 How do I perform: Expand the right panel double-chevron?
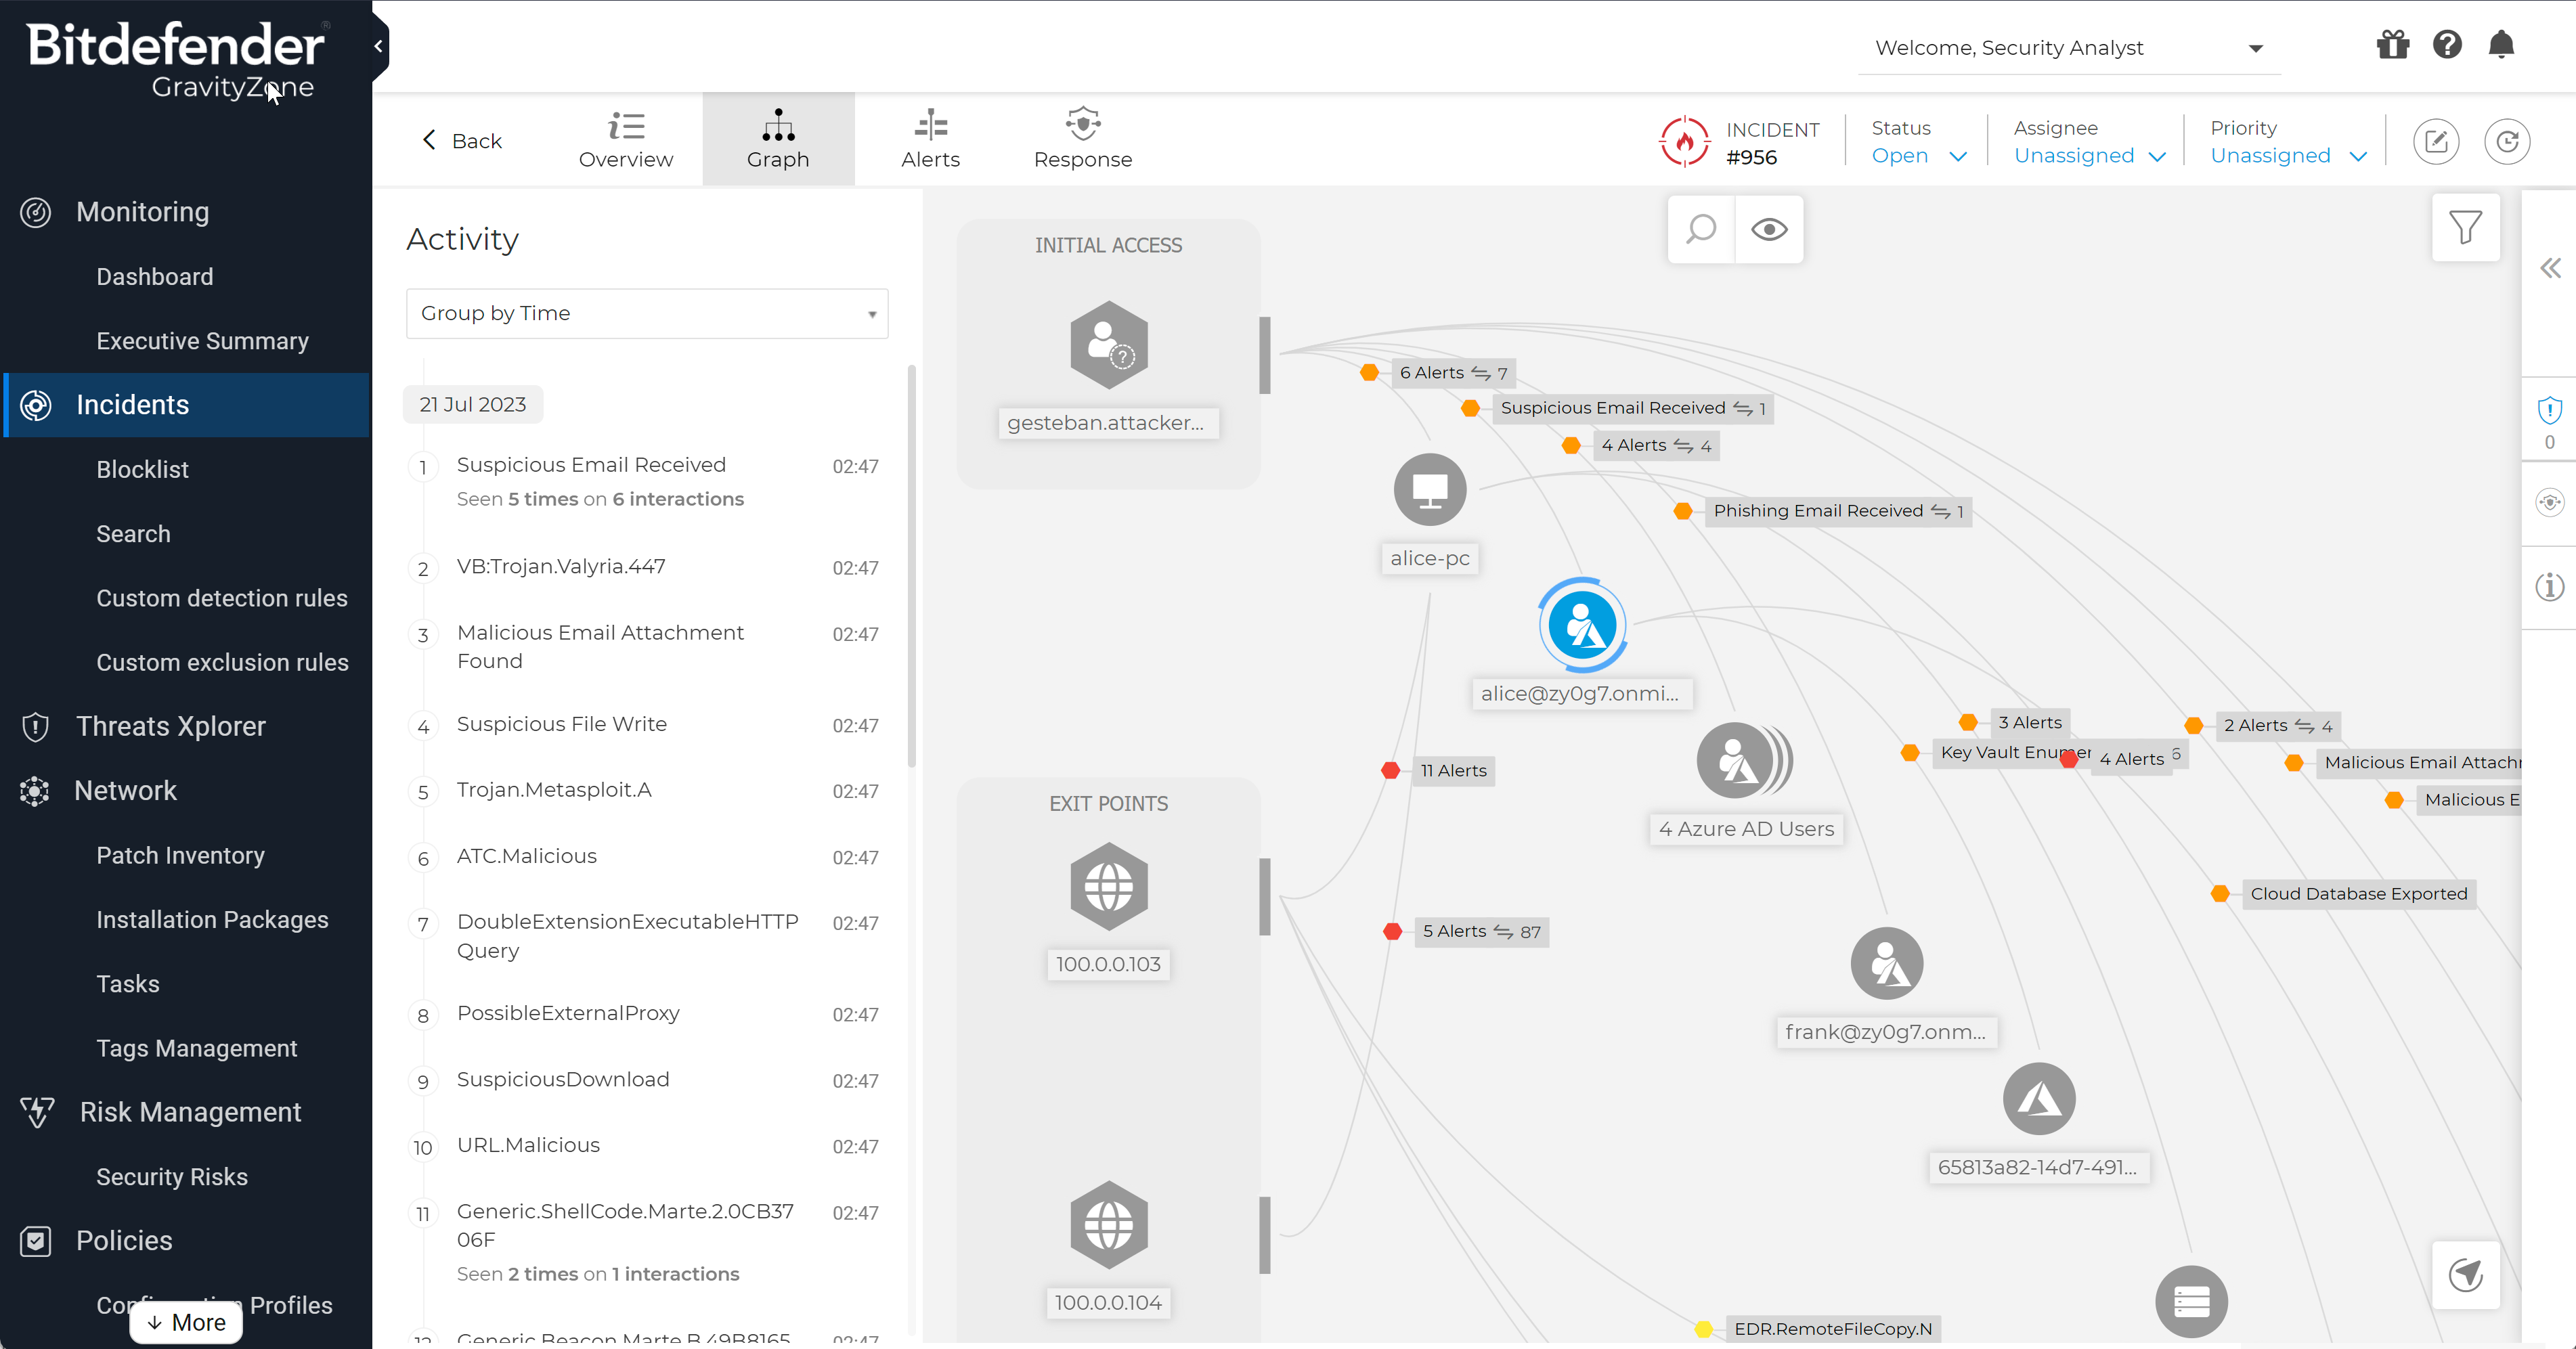point(2550,268)
